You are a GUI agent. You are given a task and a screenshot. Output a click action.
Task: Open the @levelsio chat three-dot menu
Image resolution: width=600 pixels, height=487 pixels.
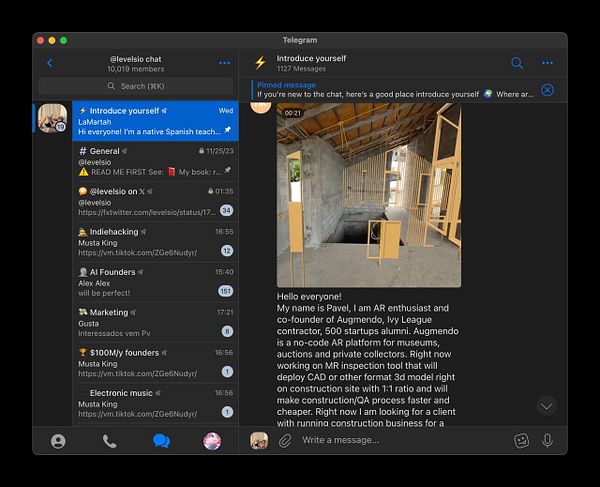point(225,63)
